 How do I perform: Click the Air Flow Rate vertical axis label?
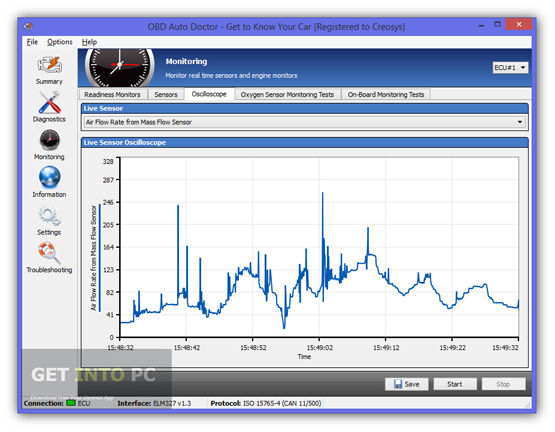tap(94, 258)
